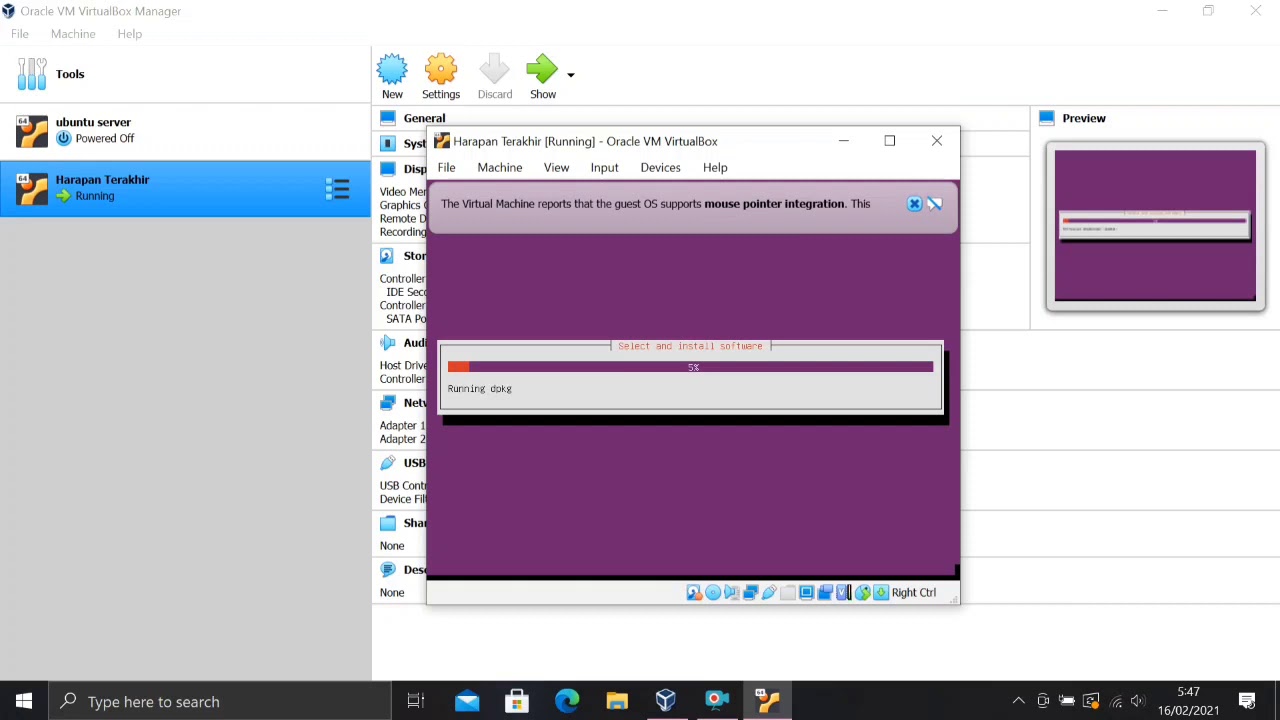
Task: Show hidden system tray icons
Action: coord(1018,701)
